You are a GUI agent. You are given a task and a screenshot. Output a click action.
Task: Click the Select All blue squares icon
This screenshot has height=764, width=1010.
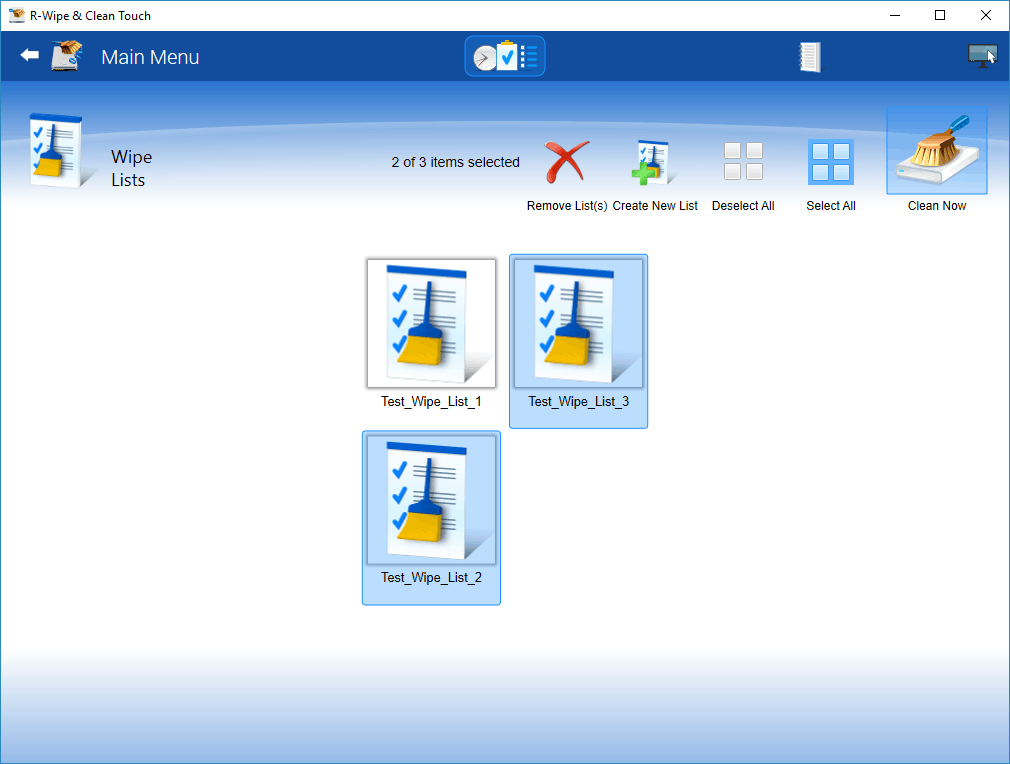tap(831, 161)
